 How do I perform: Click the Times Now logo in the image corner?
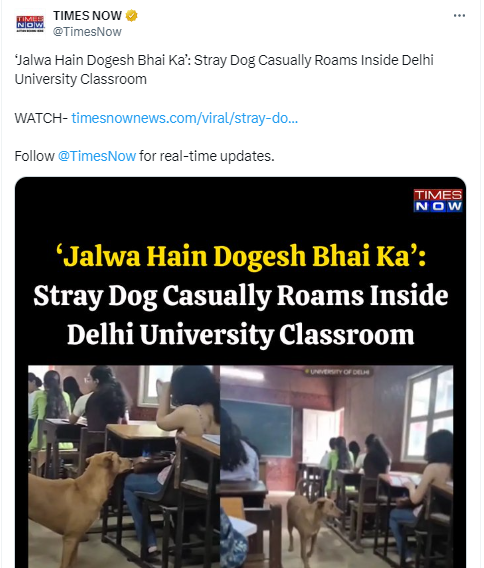point(438,200)
